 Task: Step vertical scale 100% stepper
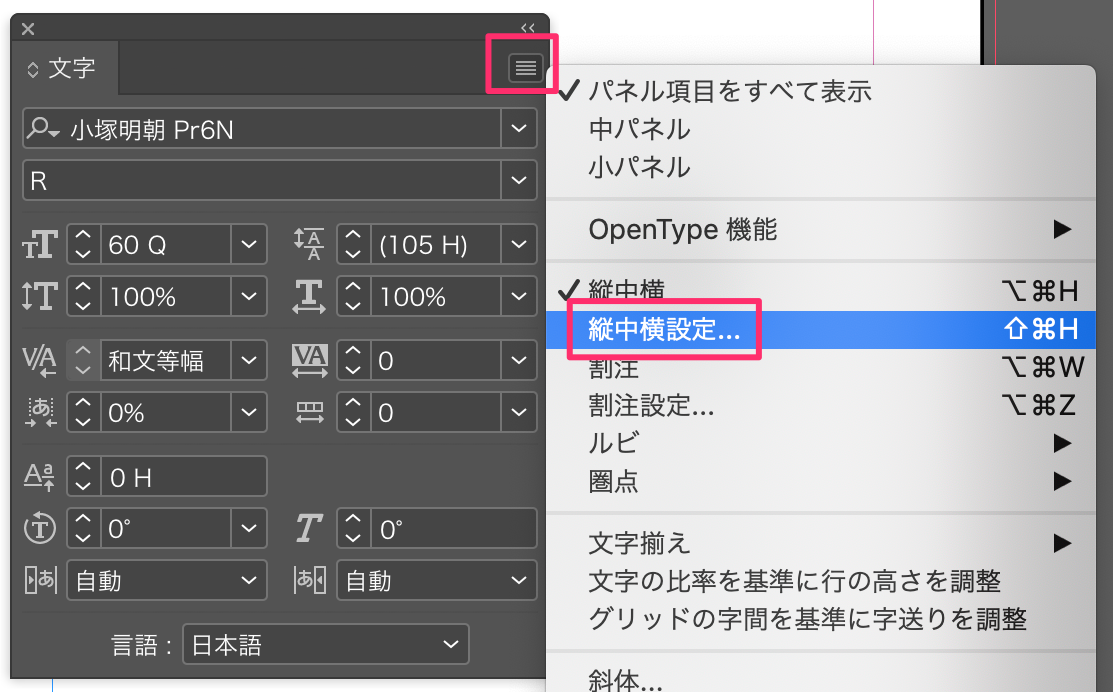point(84,296)
